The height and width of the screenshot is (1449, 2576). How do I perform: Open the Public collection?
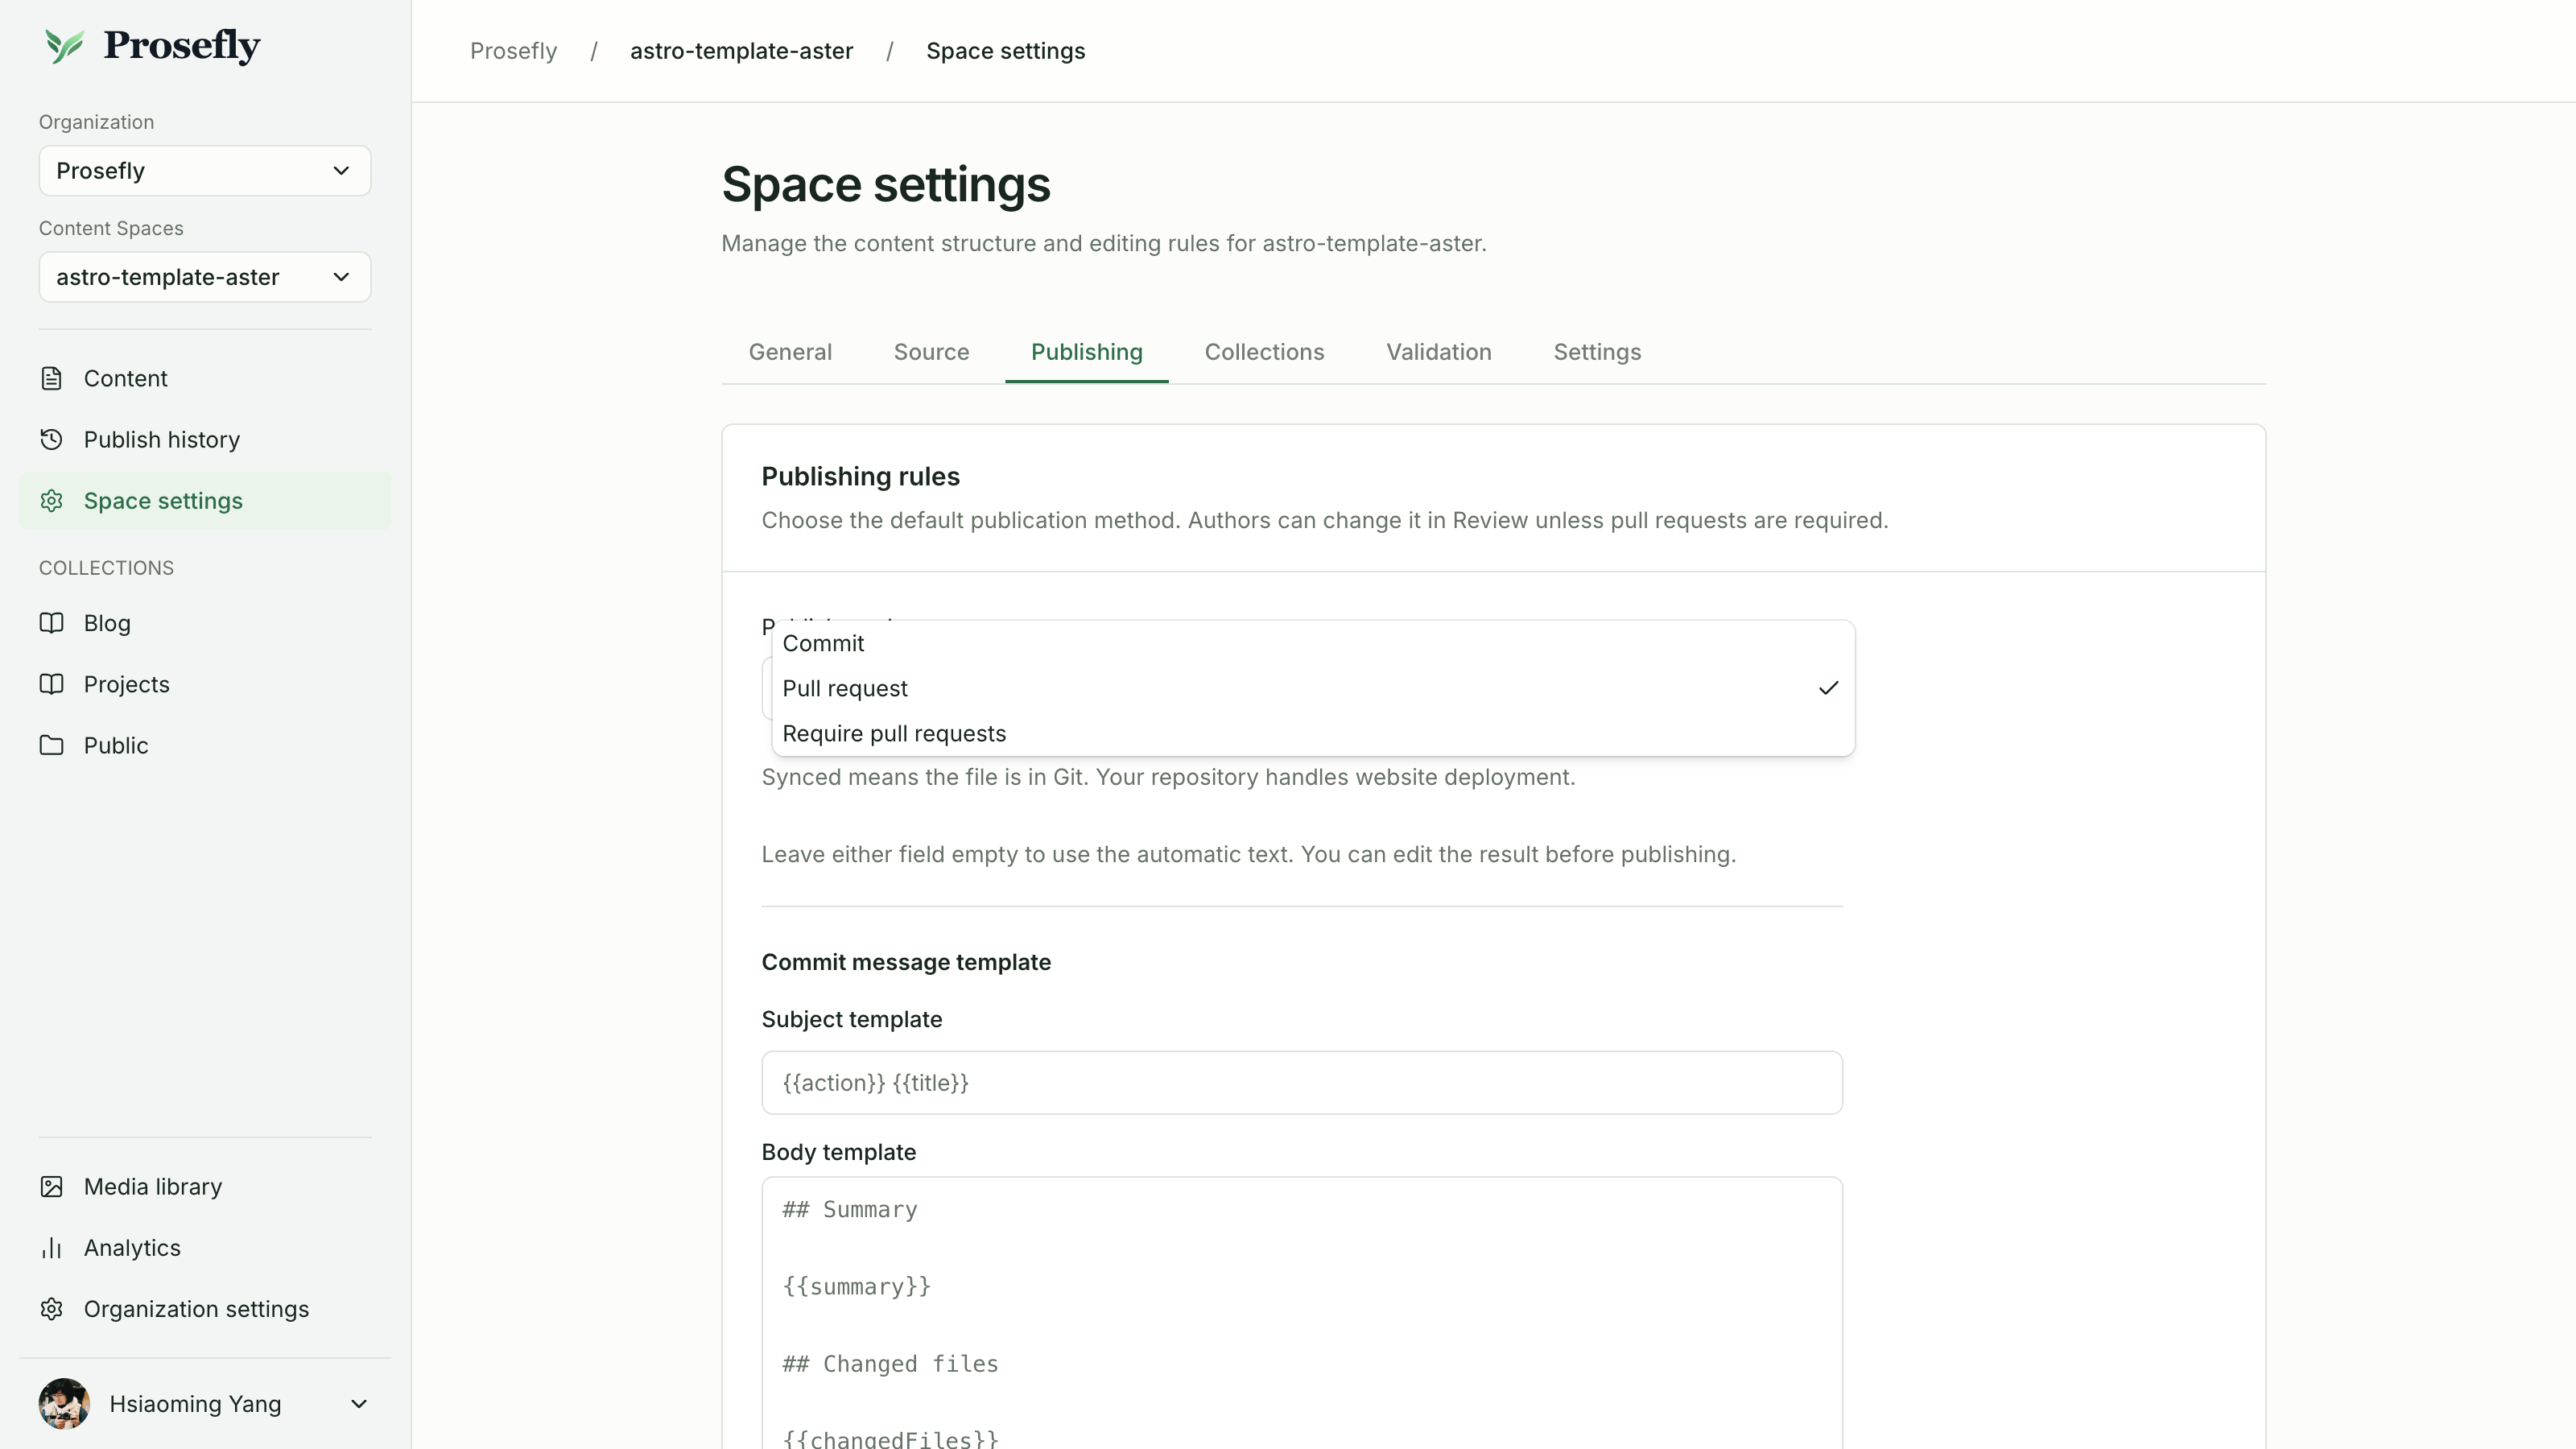click(x=205, y=745)
